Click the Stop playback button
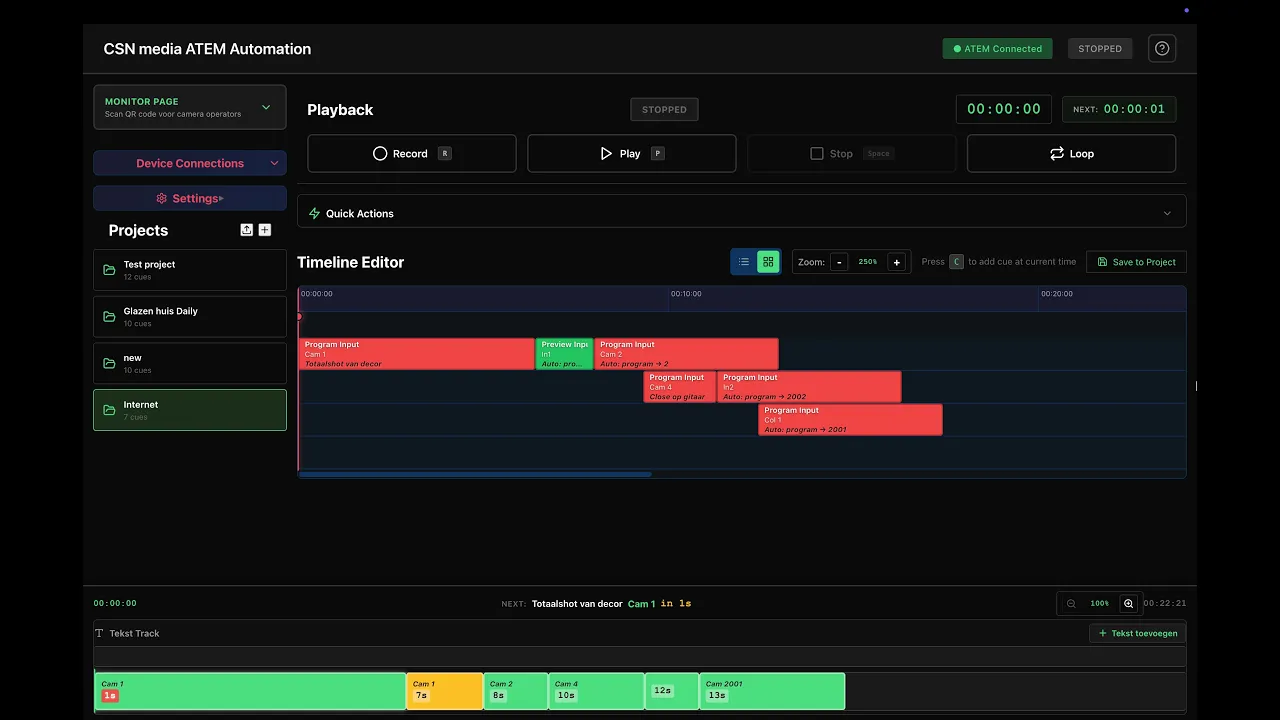1280x720 pixels. coord(851,154)
